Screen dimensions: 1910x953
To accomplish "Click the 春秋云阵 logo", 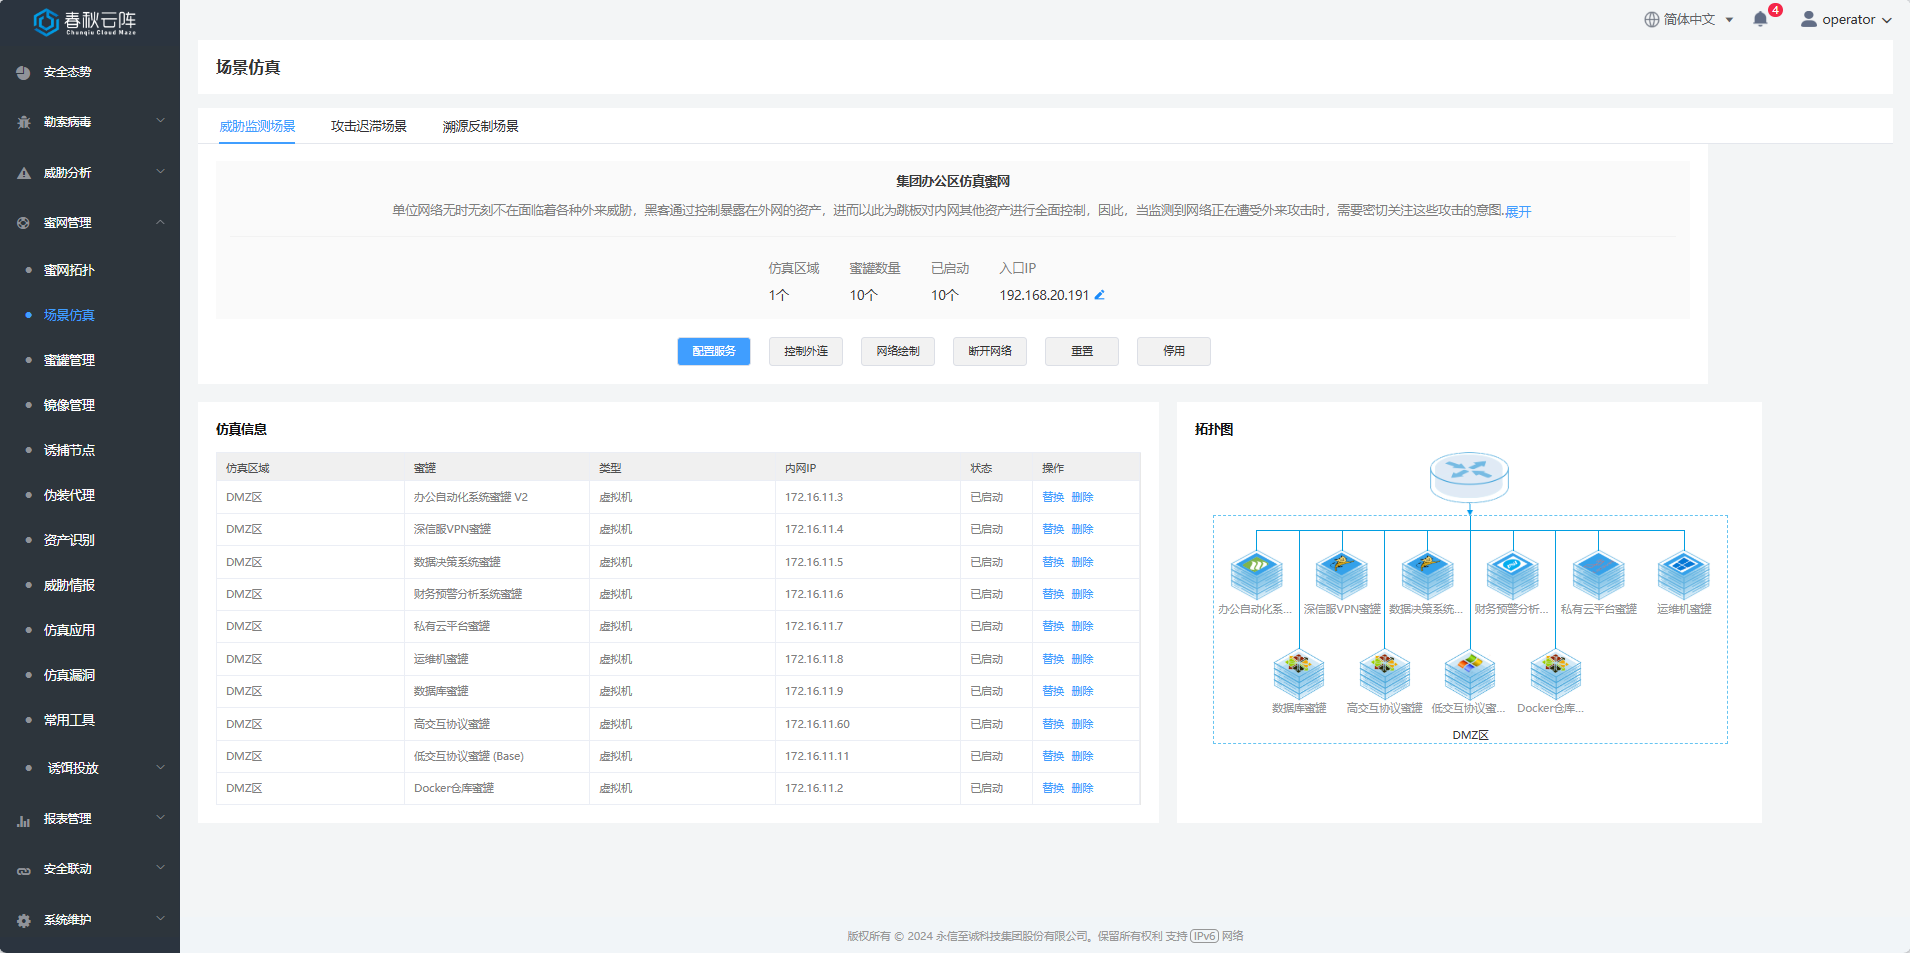I will (x=85, y=22).
